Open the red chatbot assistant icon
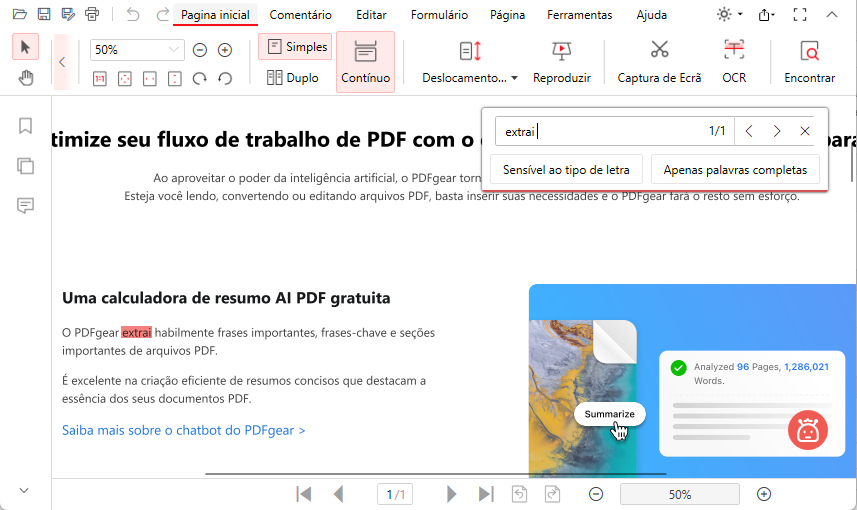The height and width of the screenshot is (510, 857). tap(808, 430)
